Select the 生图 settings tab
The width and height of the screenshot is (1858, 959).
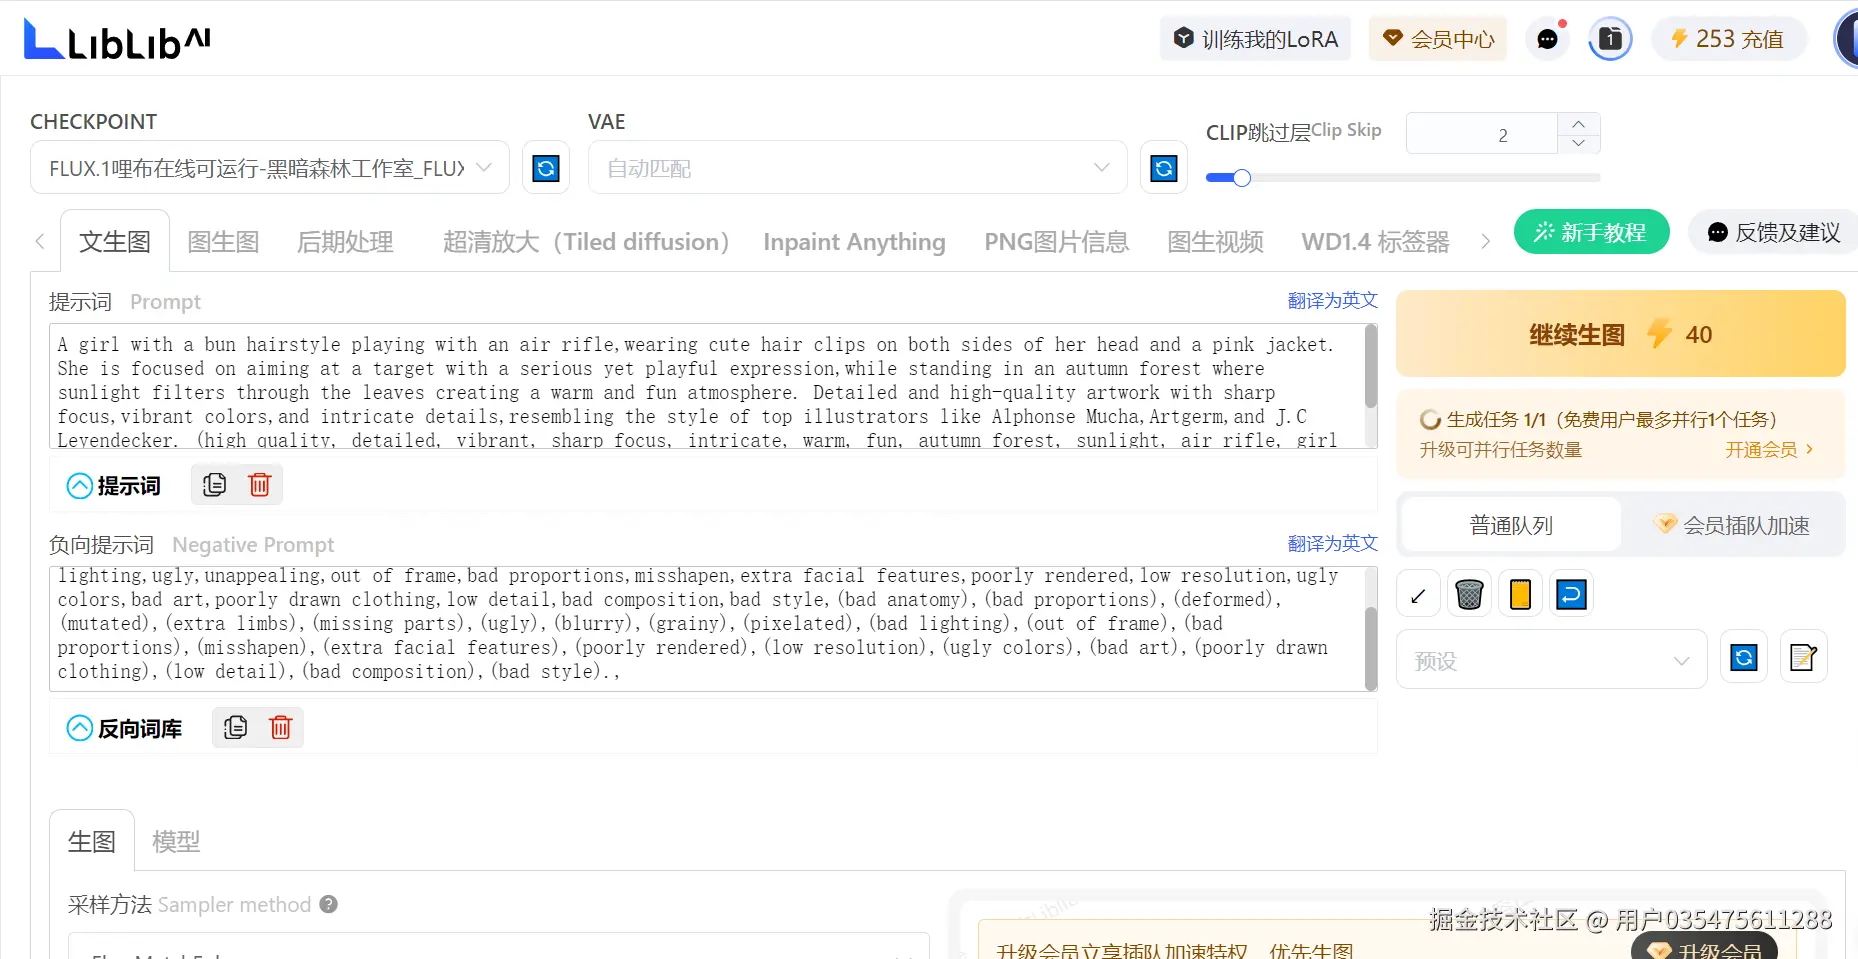pyautogui.click(x=92, y=841)
